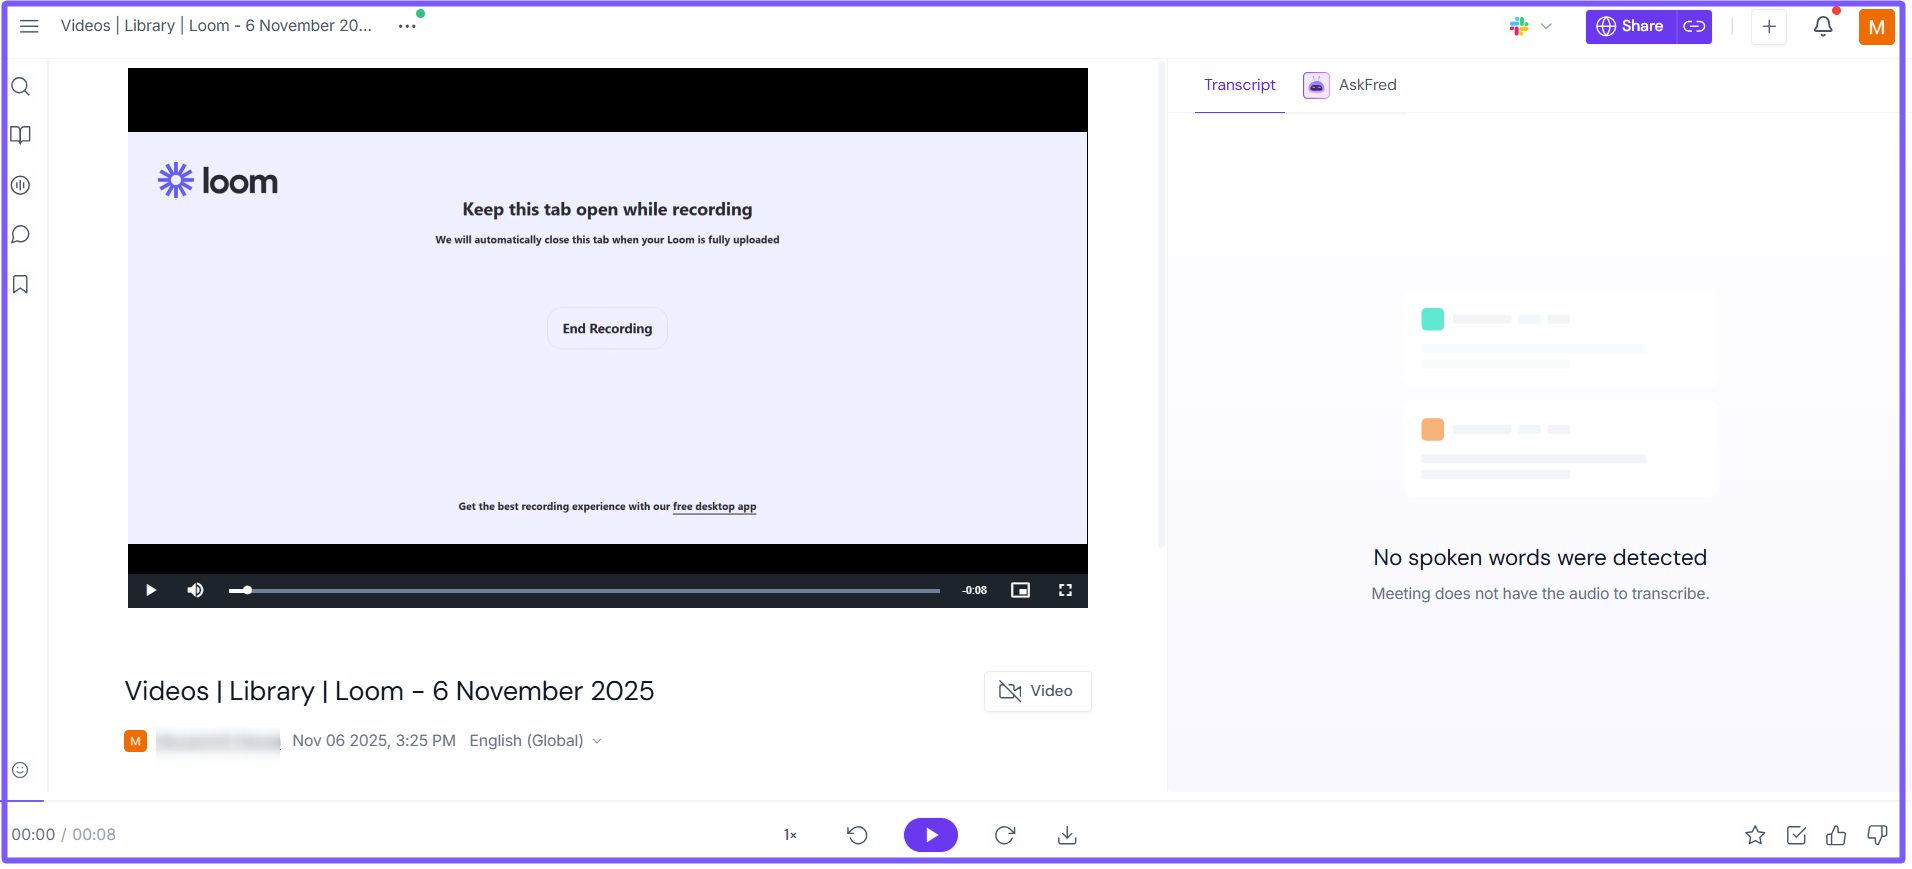The image size is (1912, 869).
Task: Select the Transcript tab
Action: [1239, 85]
